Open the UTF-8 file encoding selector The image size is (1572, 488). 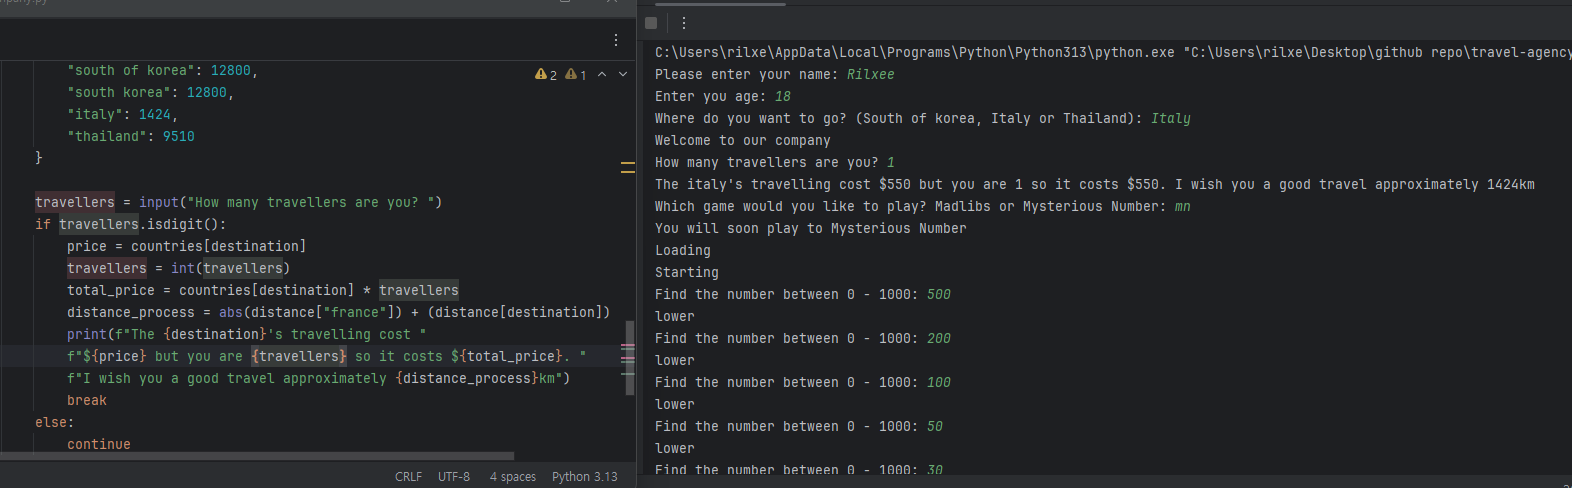[454, 477]
